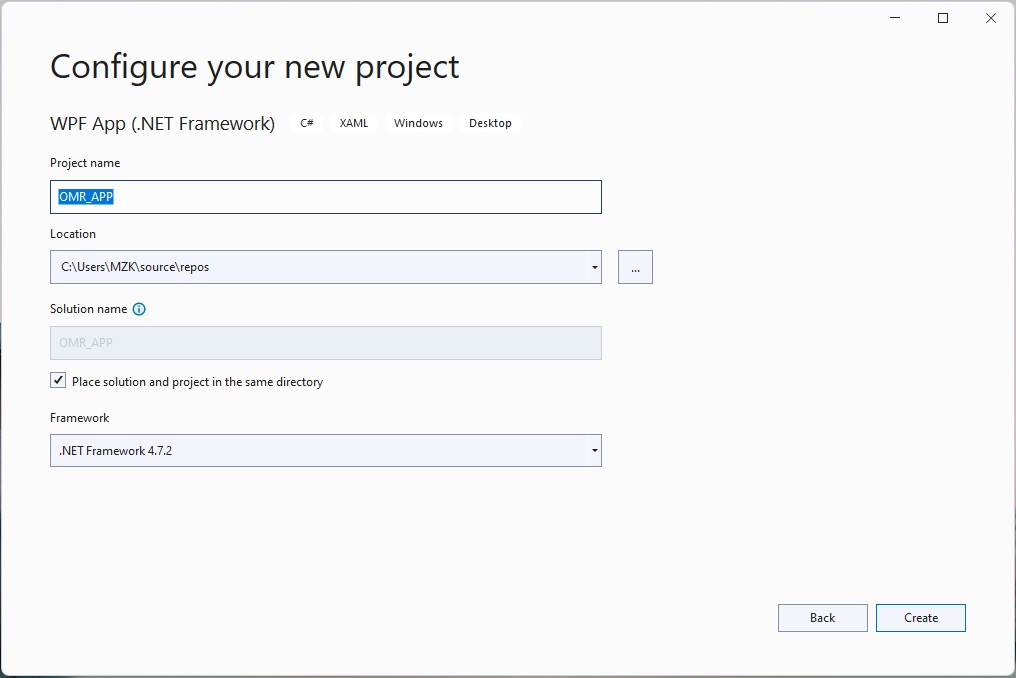1016x678 pixels.
Task: Click the Solution name info icon
Action: [139, 308]
